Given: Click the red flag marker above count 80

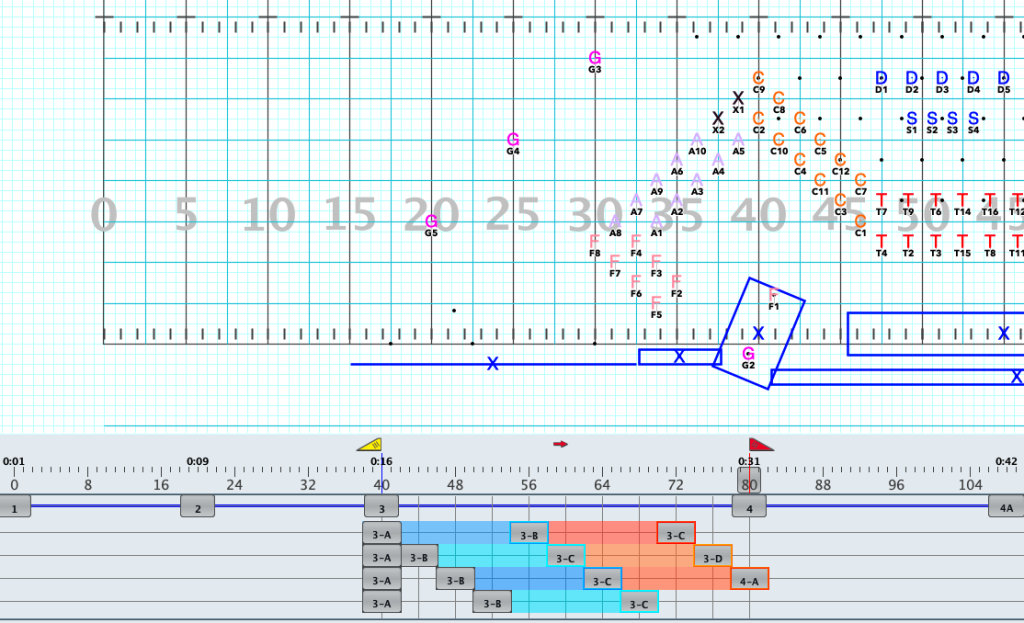Looking at the screenshot, I should pyautogui.click(x=757, y=444).
